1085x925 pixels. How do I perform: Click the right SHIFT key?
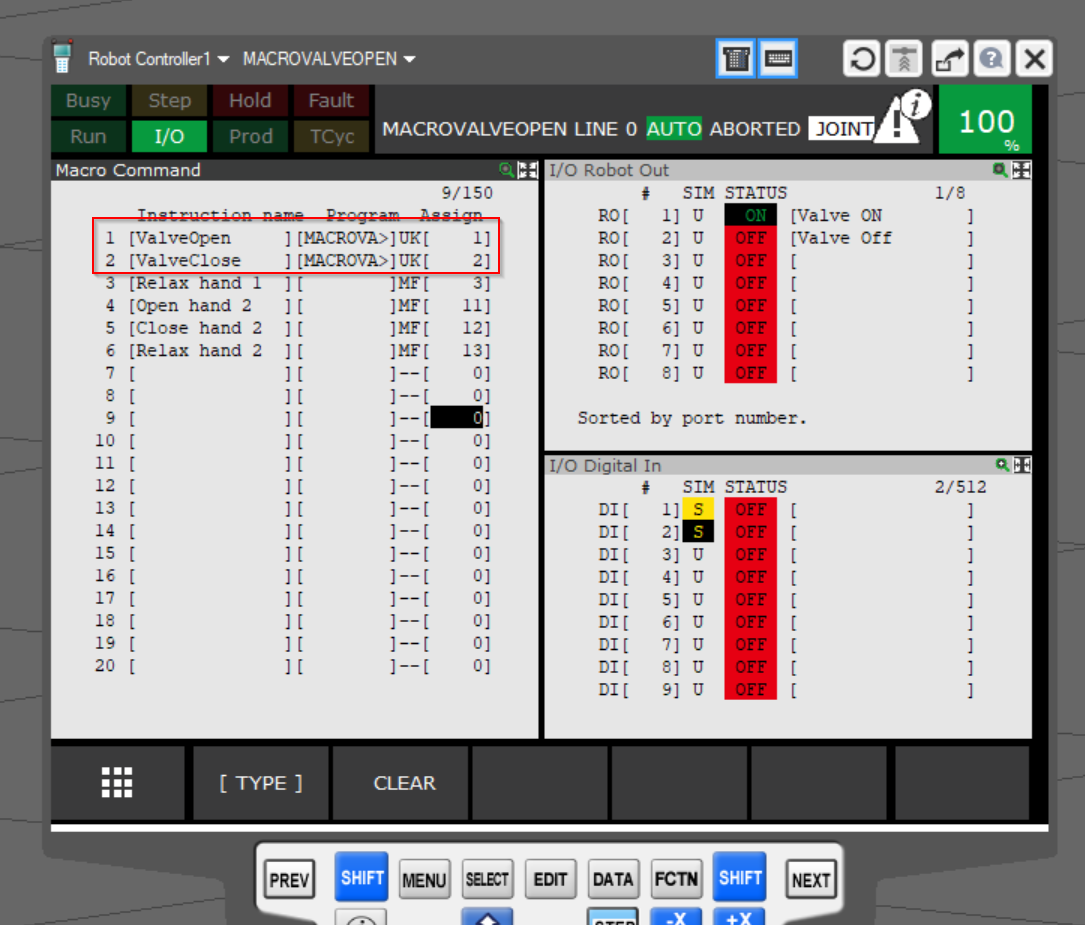[740, 877]
